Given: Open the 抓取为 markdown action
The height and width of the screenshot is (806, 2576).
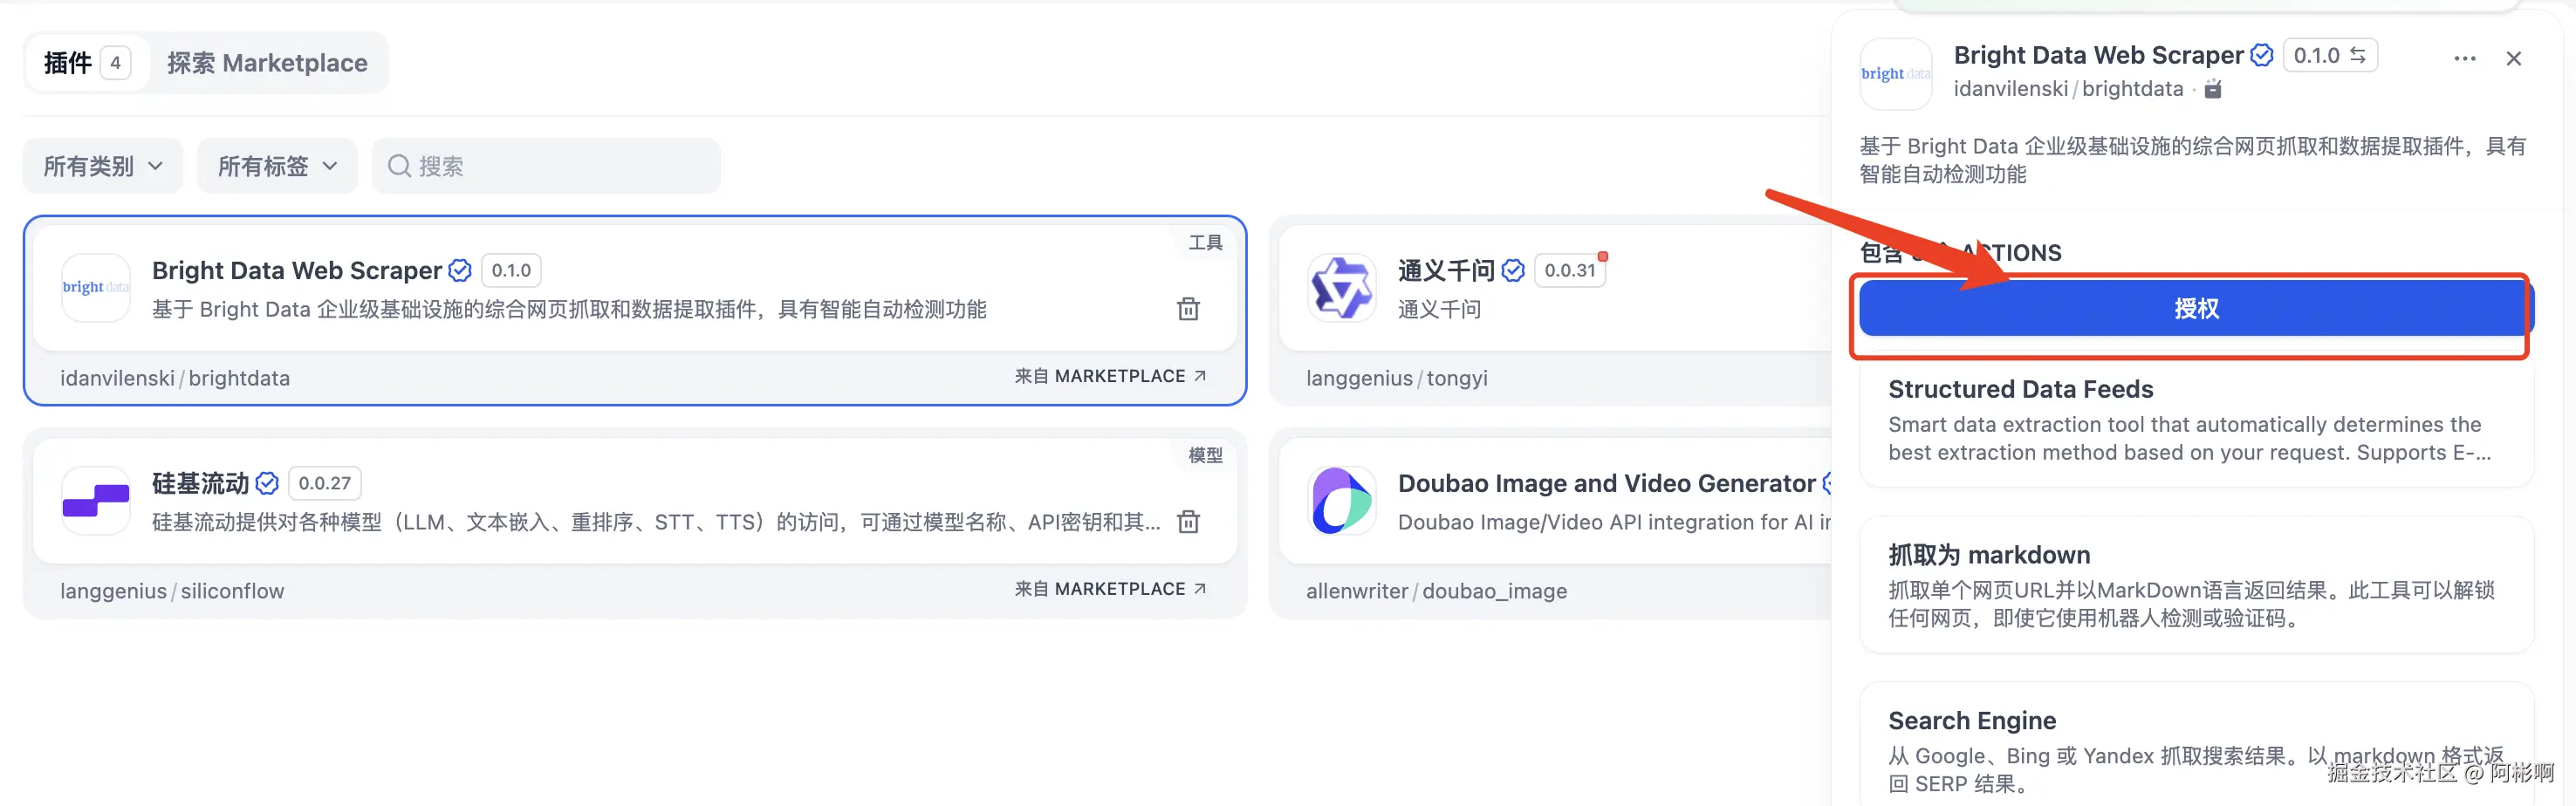Looking at the screenshot, I should (x=2196, y=585).
